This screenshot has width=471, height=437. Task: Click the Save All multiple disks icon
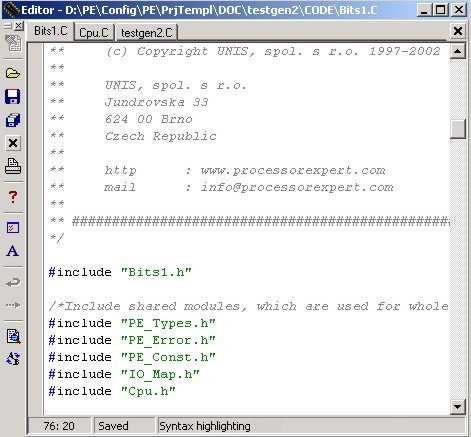click(x=13, y=120)
